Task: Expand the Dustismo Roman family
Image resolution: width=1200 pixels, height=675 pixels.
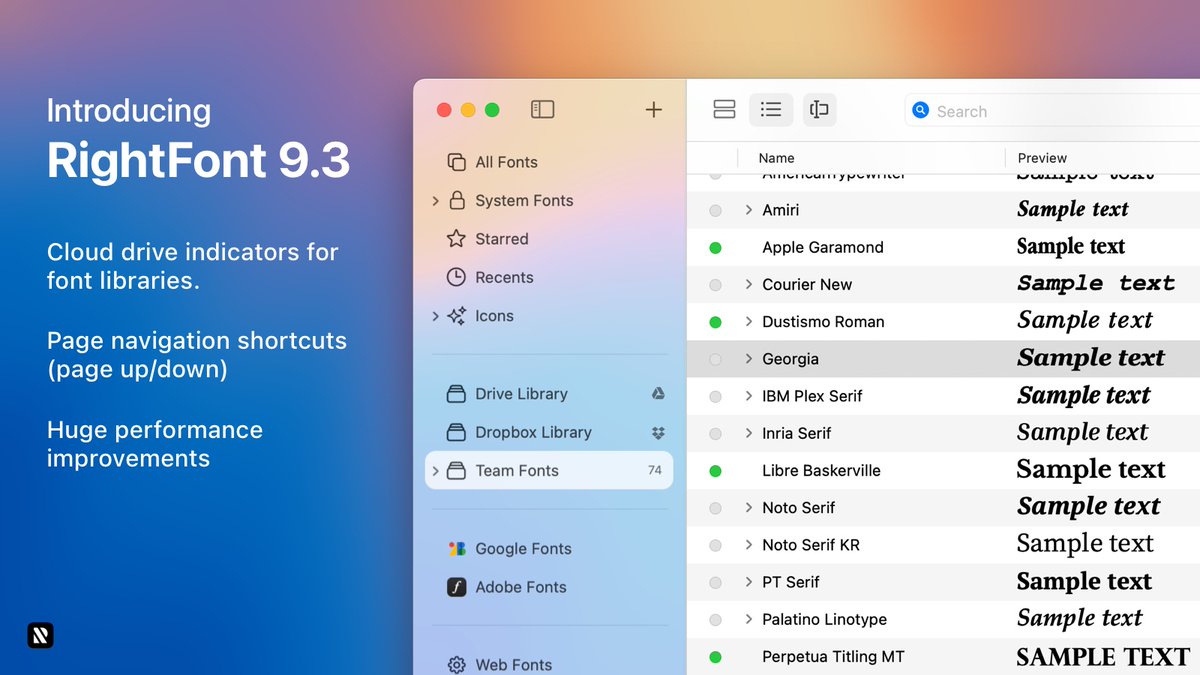Action: pyautogui.click(x=748, y=321)
